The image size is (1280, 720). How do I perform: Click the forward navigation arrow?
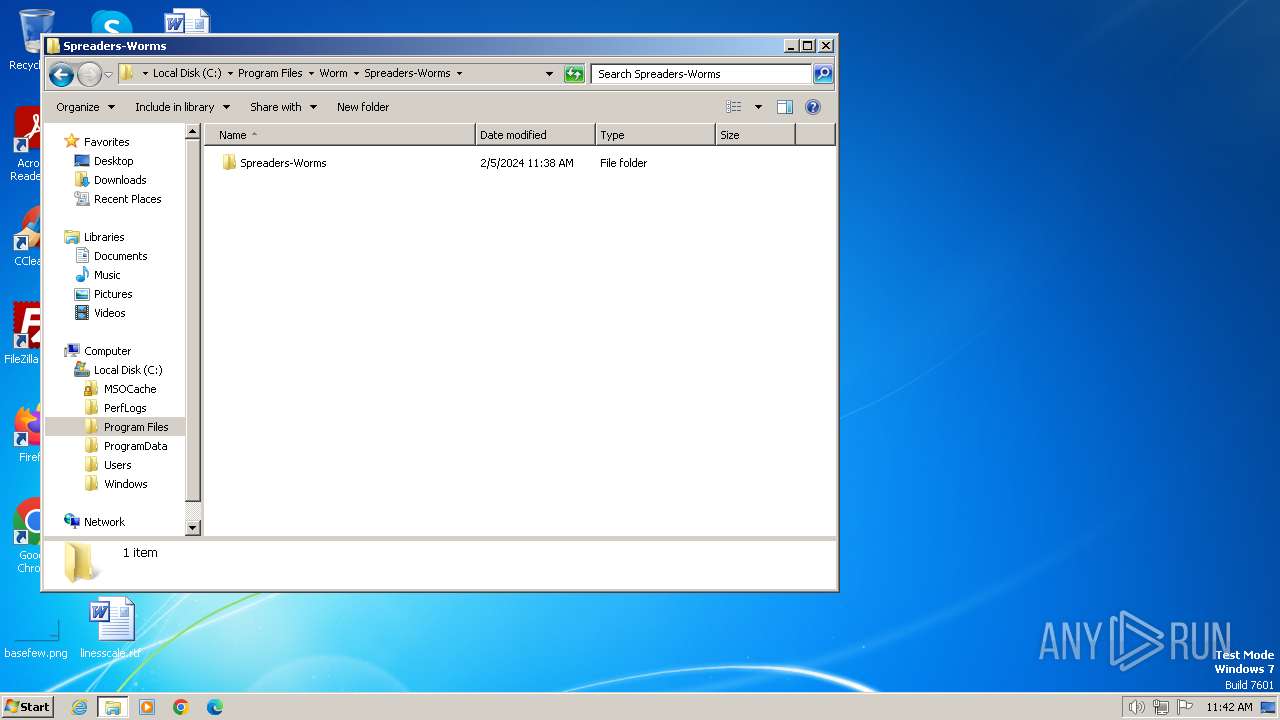click(89, 74)
